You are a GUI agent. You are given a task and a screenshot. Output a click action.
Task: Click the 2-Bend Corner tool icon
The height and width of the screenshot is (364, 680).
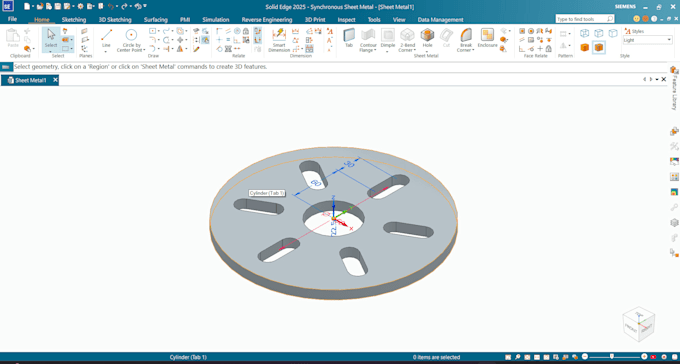click(x=407, y=36)
